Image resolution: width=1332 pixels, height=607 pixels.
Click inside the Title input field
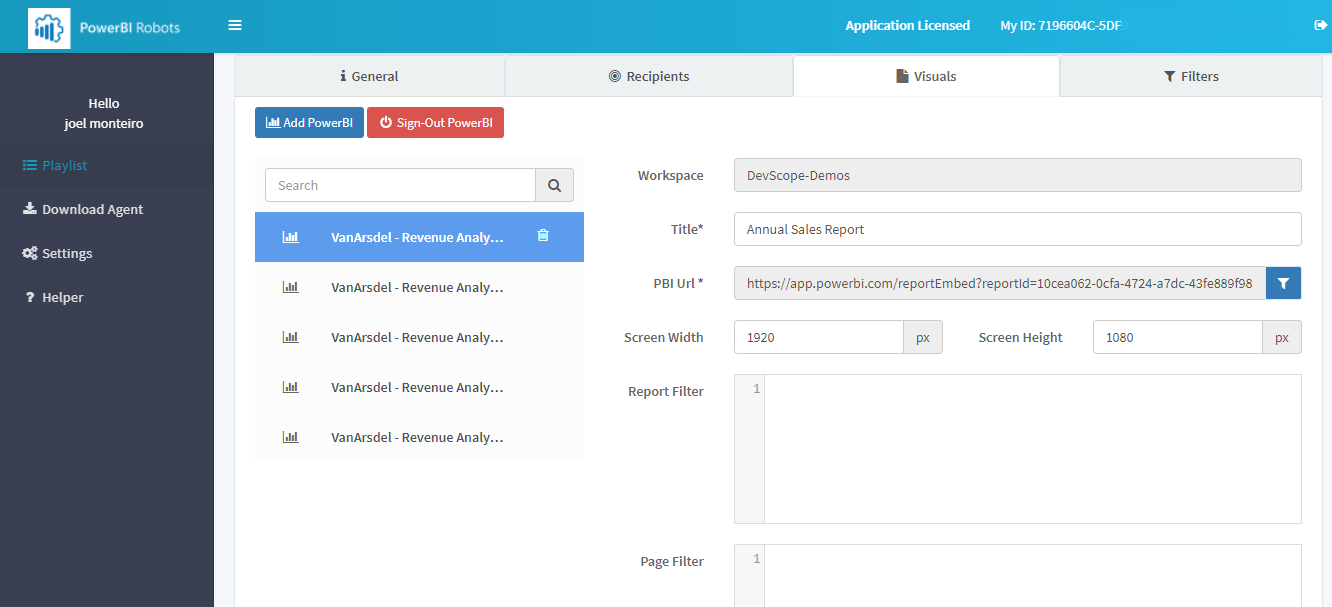pyautogui.click(x=1017, y=229)
